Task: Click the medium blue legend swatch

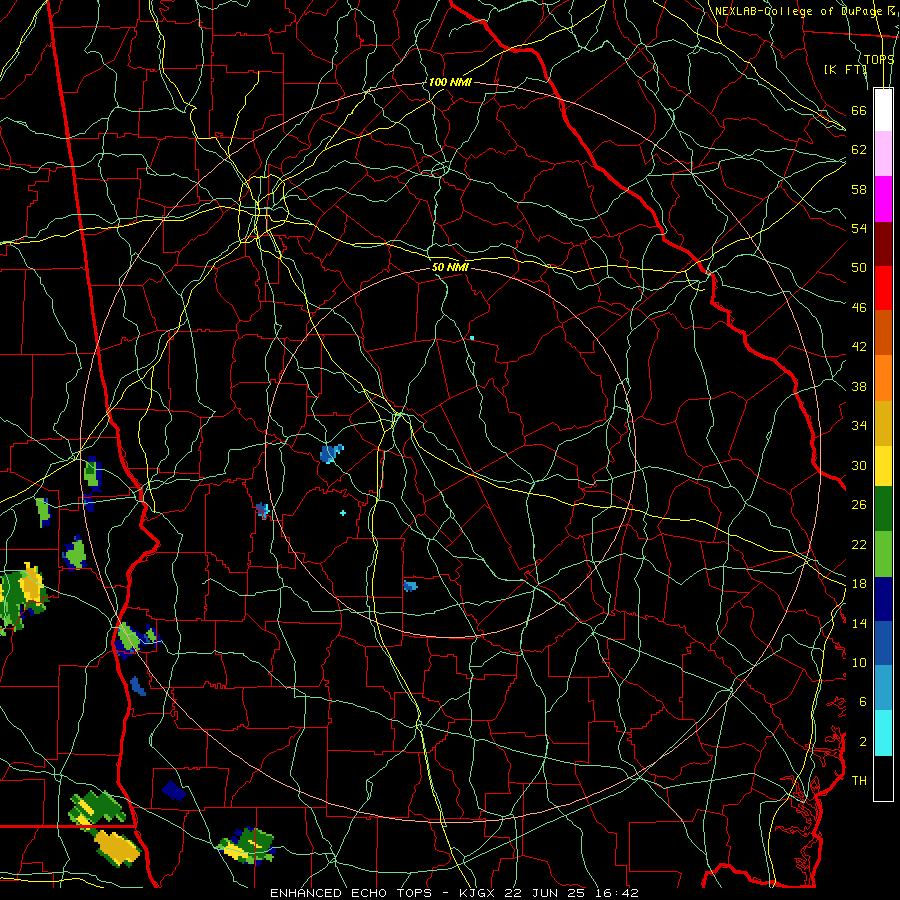Action: pos(883,643)
